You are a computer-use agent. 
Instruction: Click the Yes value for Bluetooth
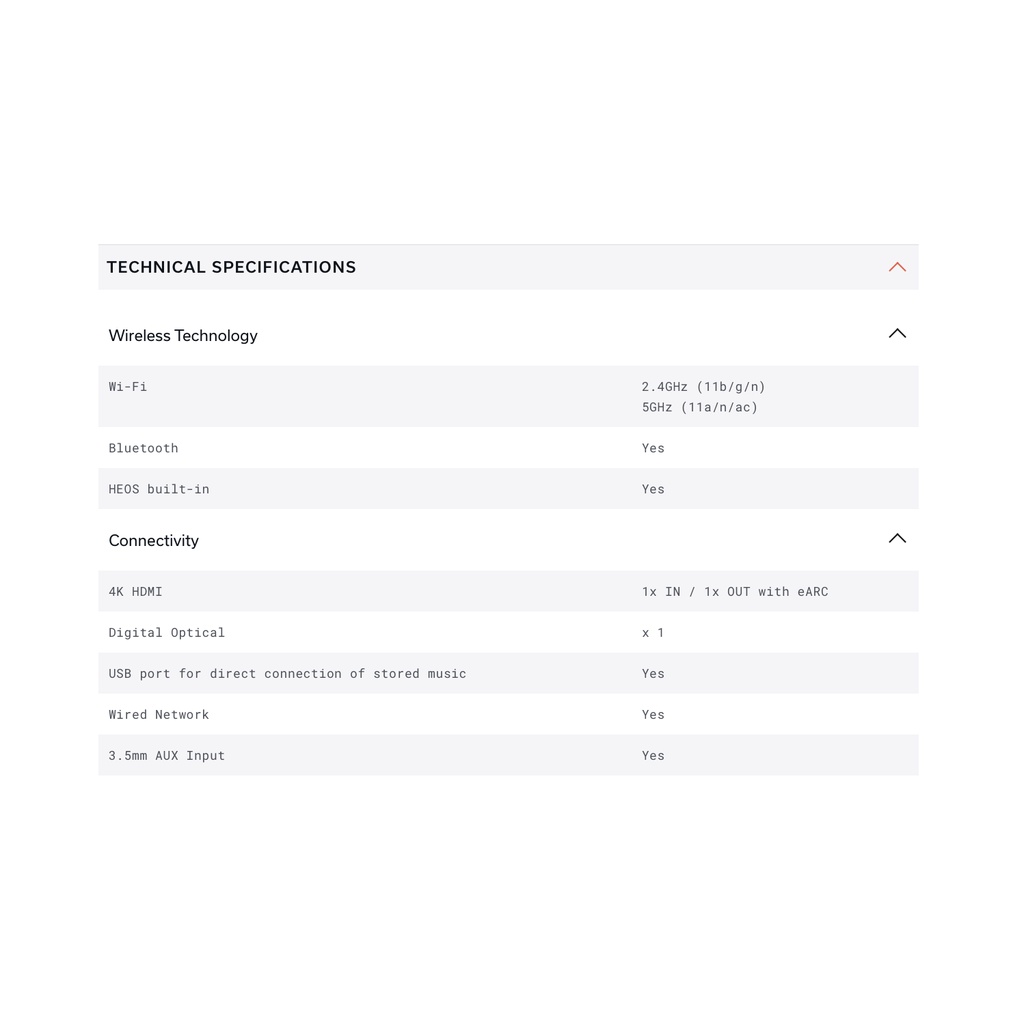[653, 448]
